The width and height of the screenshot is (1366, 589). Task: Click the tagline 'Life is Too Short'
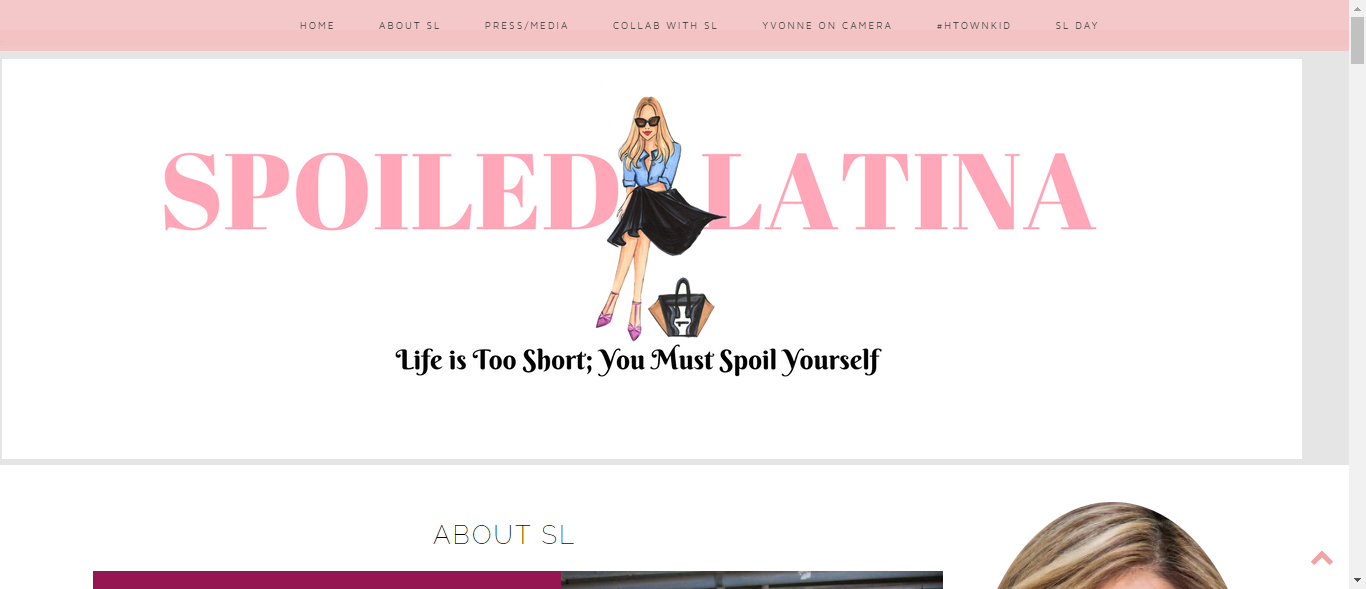tap(638, 360)
